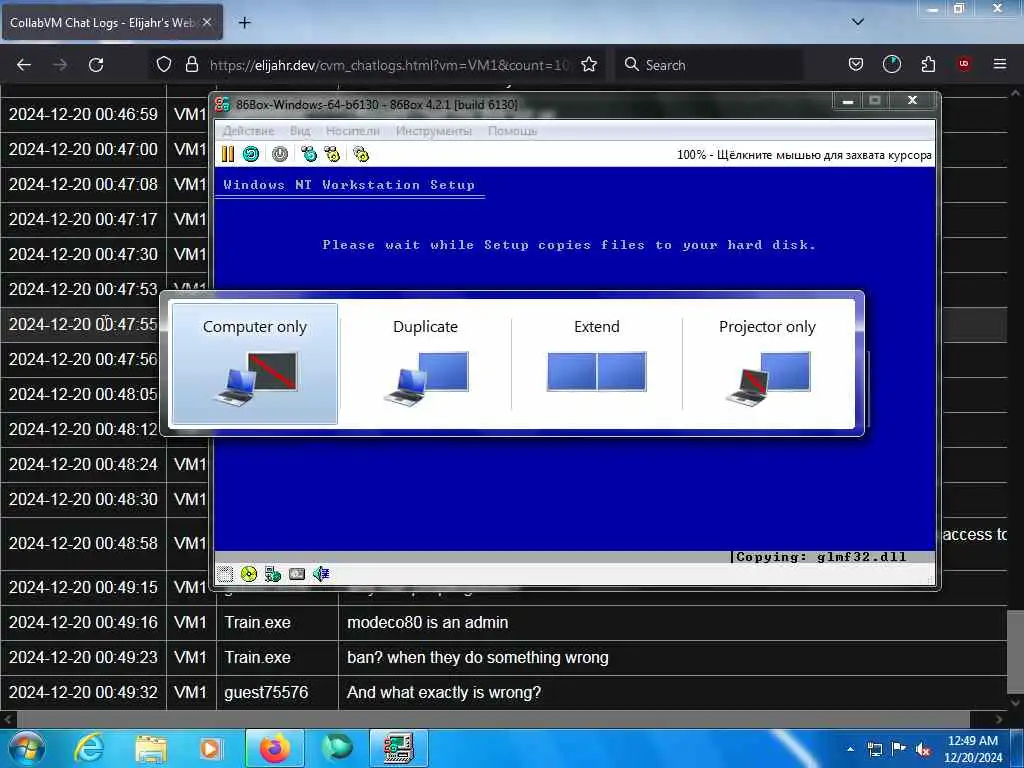Click the Firefox URL address bar

[389, 65]
